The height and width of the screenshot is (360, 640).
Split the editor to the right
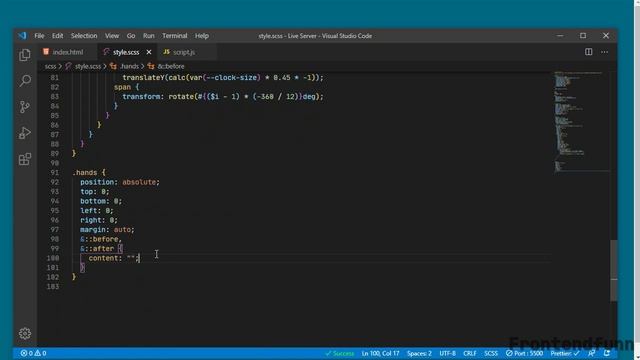[589, 52]
